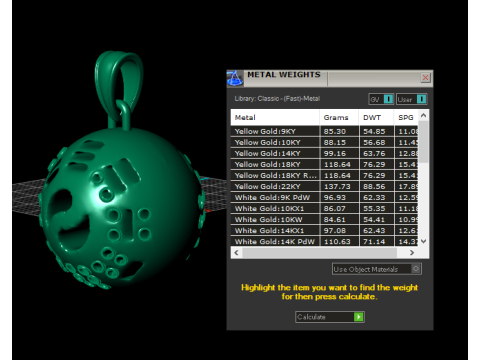Click the Metal Weights scale icon
480x360 pixels.
coord(235,78)
